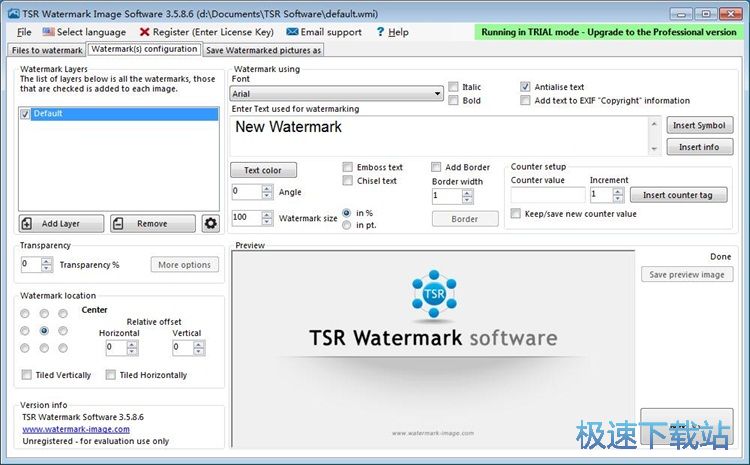This screenshot has height=465, width=750.
Task: Open the Help menu
Action: [x=392, y=32]
